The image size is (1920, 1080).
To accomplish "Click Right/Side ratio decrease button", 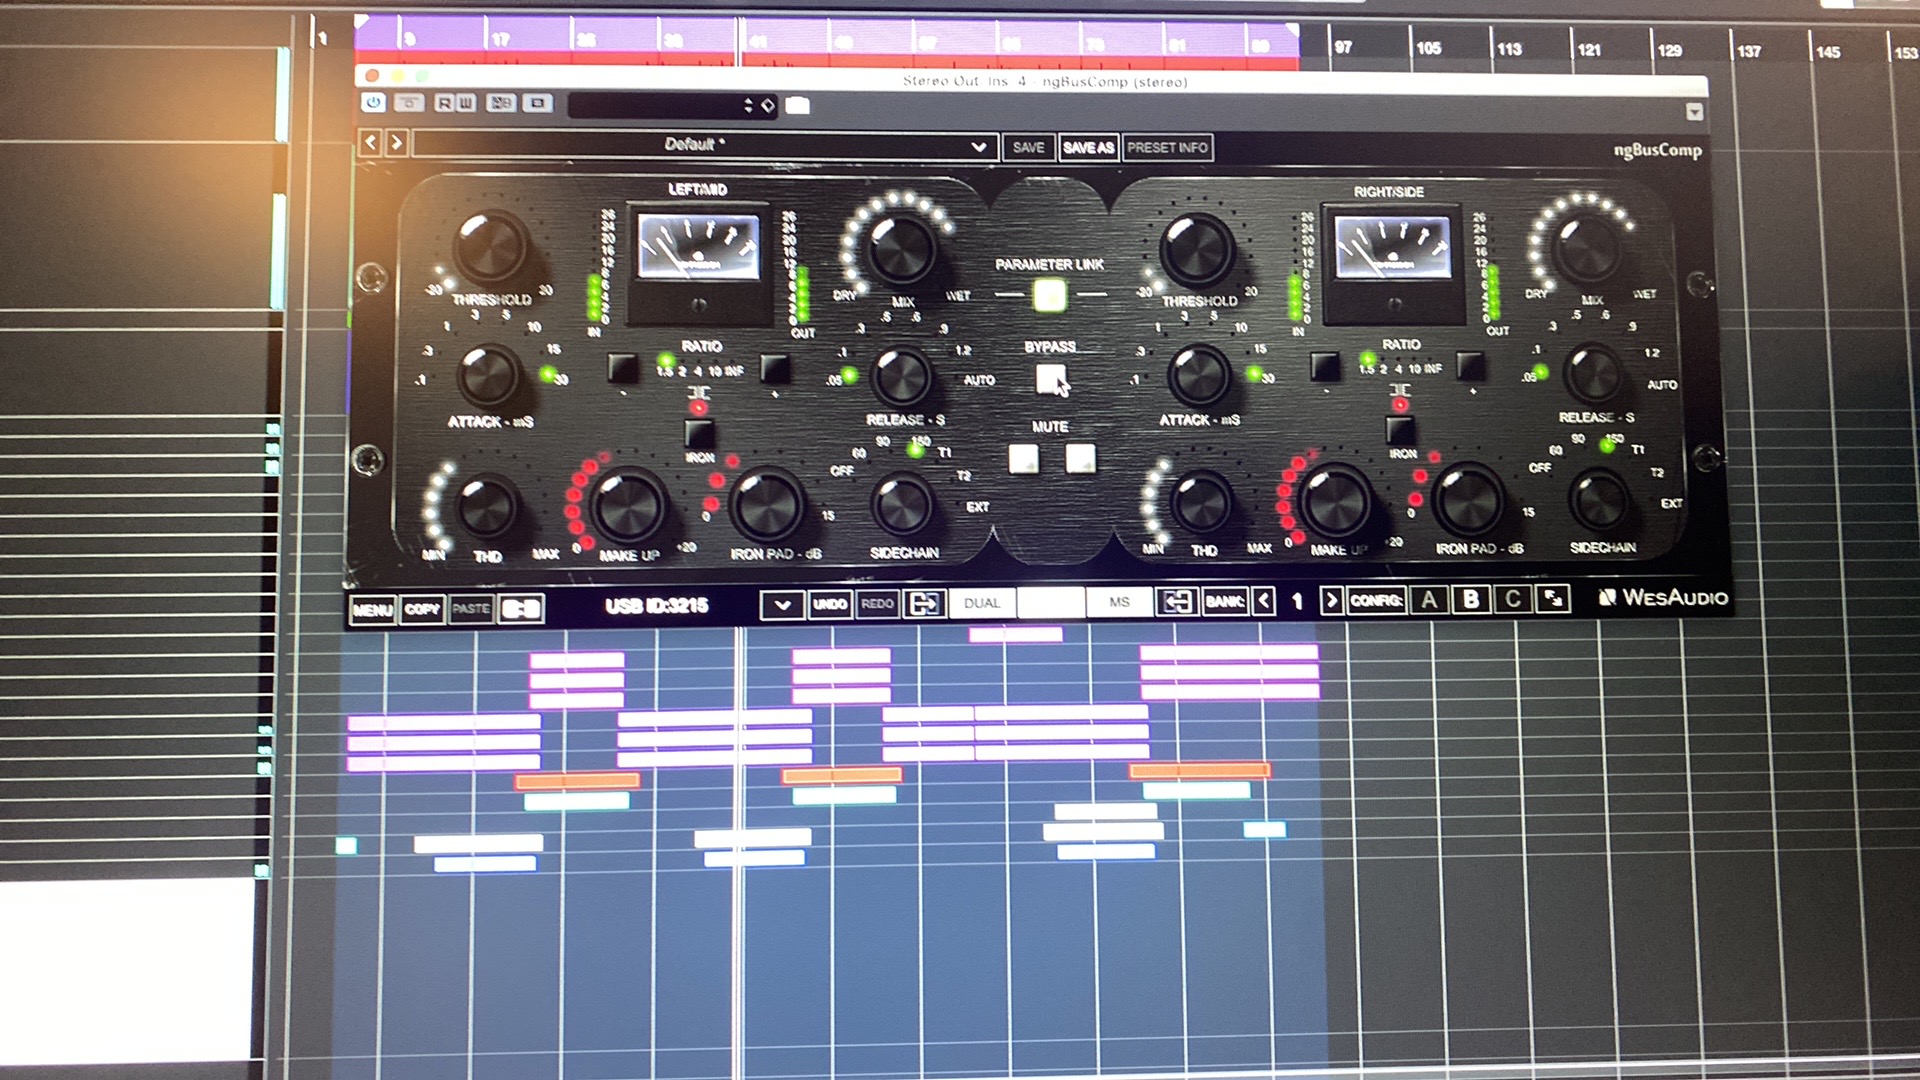I will click(1325, 367).
